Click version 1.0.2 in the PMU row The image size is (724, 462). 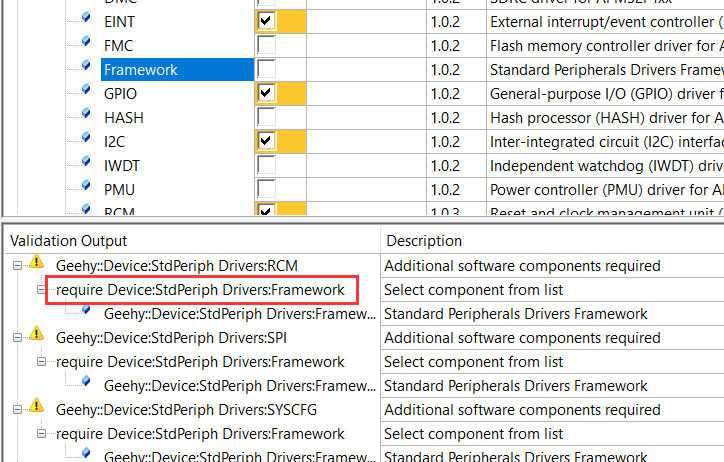coord(445,190)
